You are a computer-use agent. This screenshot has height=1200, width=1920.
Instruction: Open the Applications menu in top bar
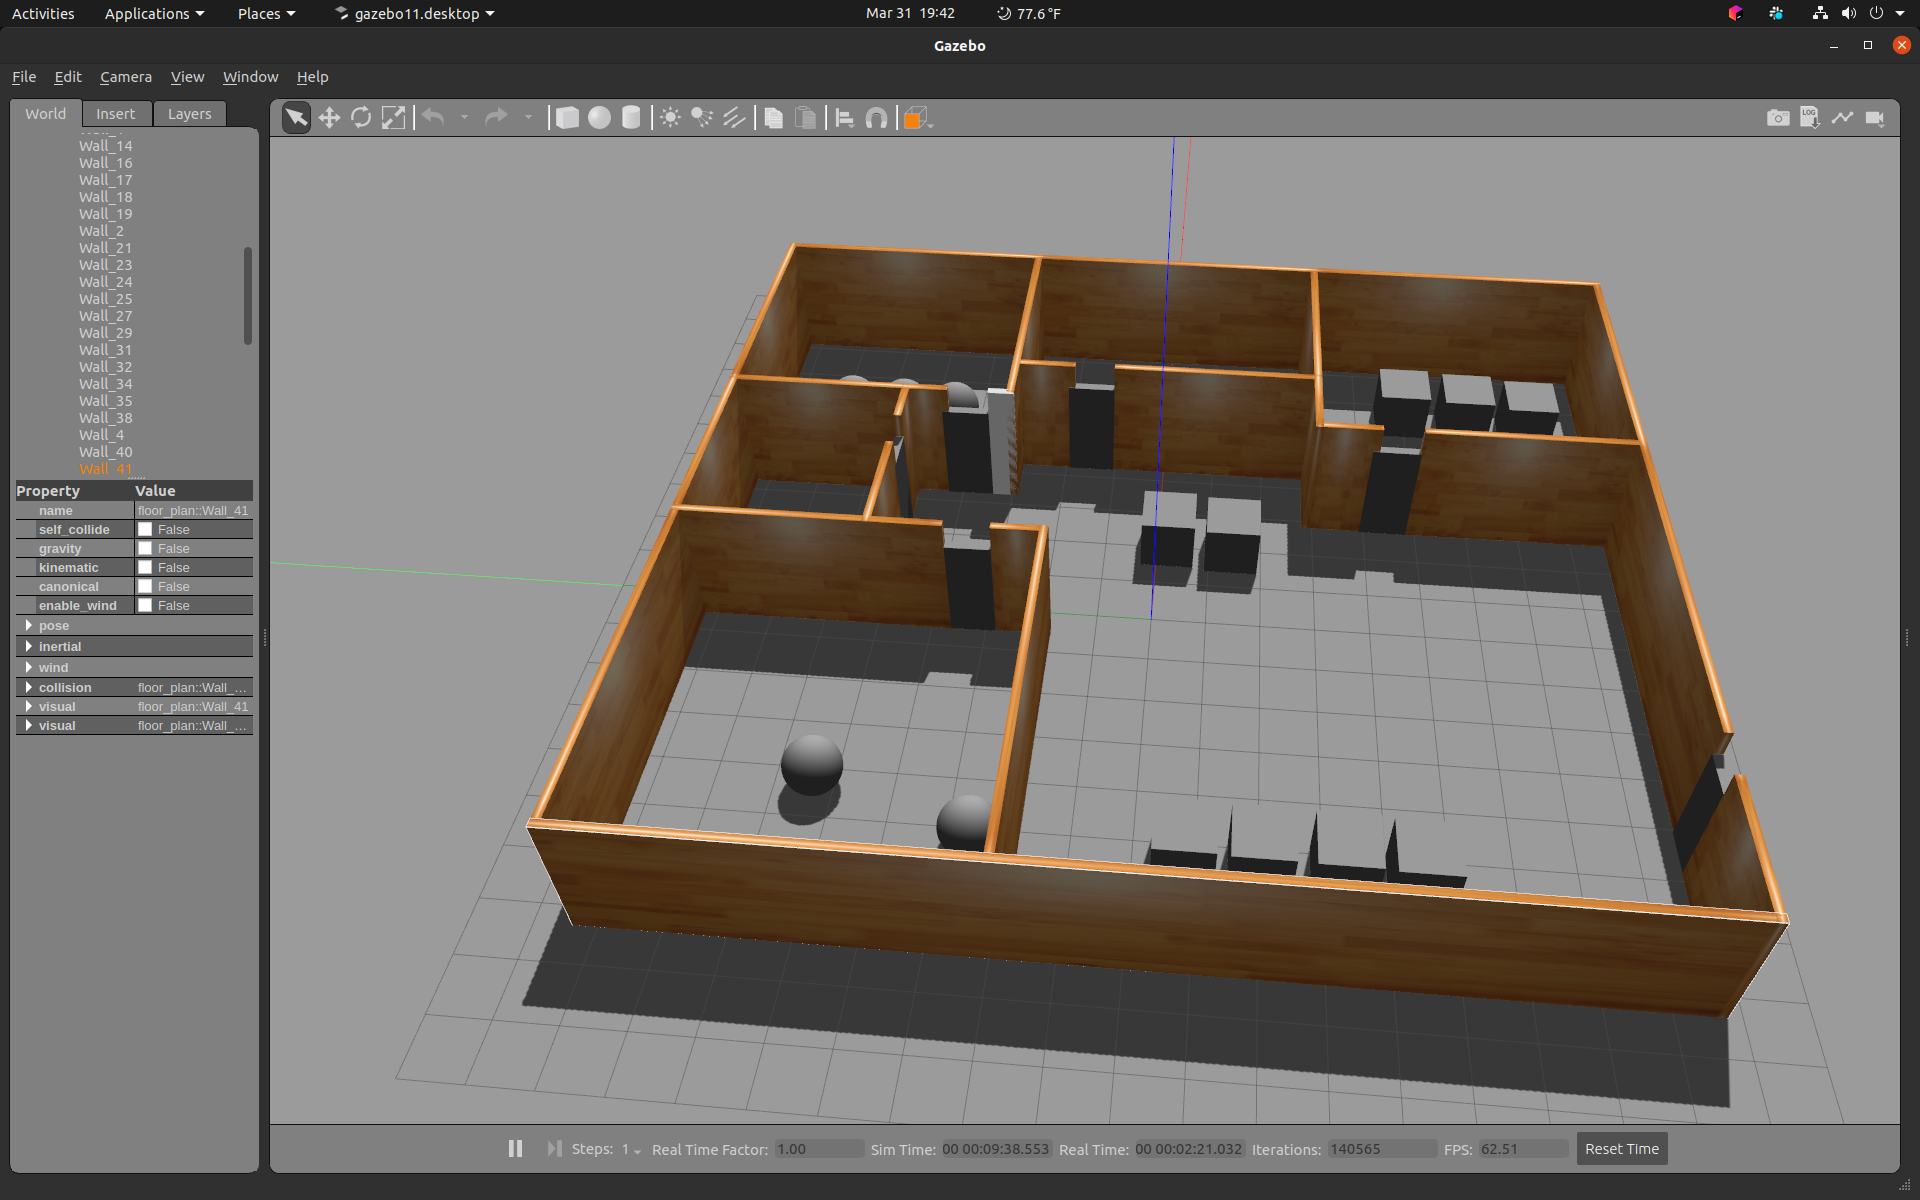pyautogui.click(x=154, y=13)
